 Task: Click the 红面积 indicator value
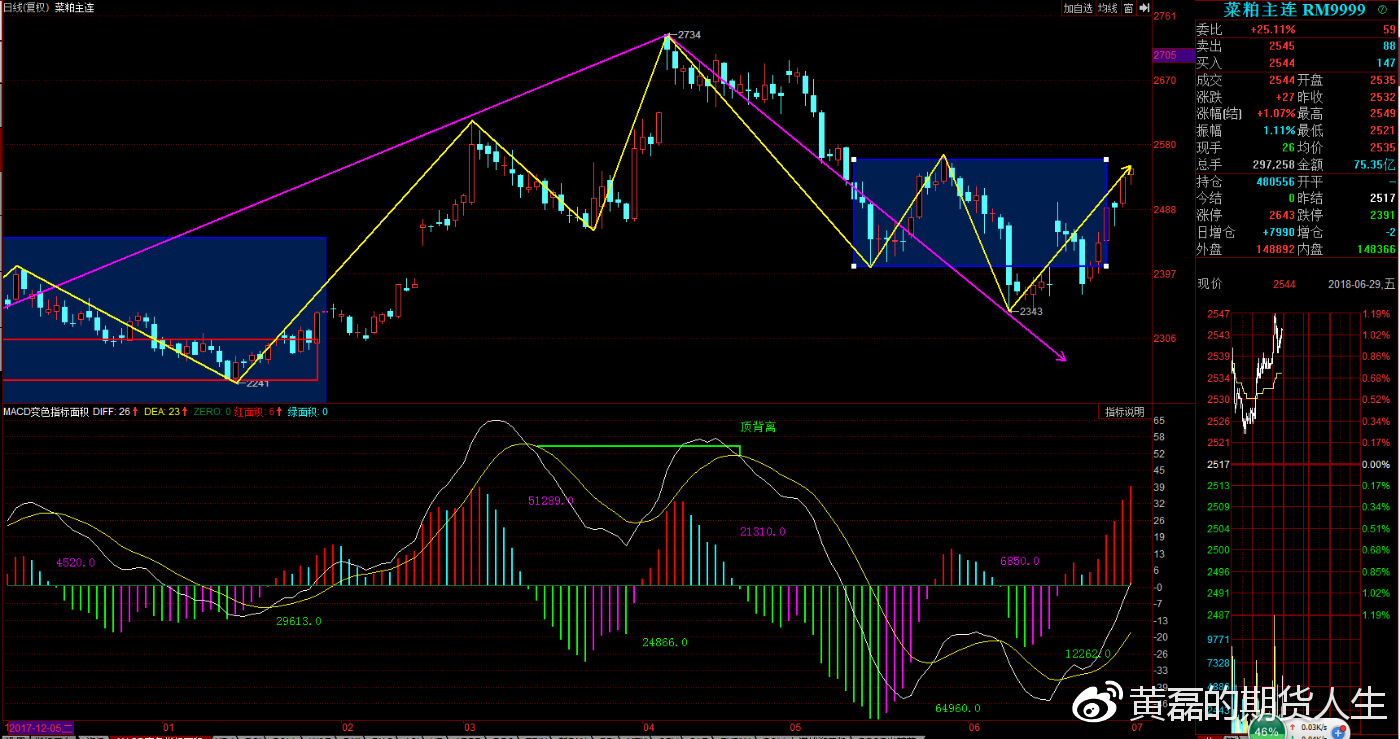click(257, 411)
